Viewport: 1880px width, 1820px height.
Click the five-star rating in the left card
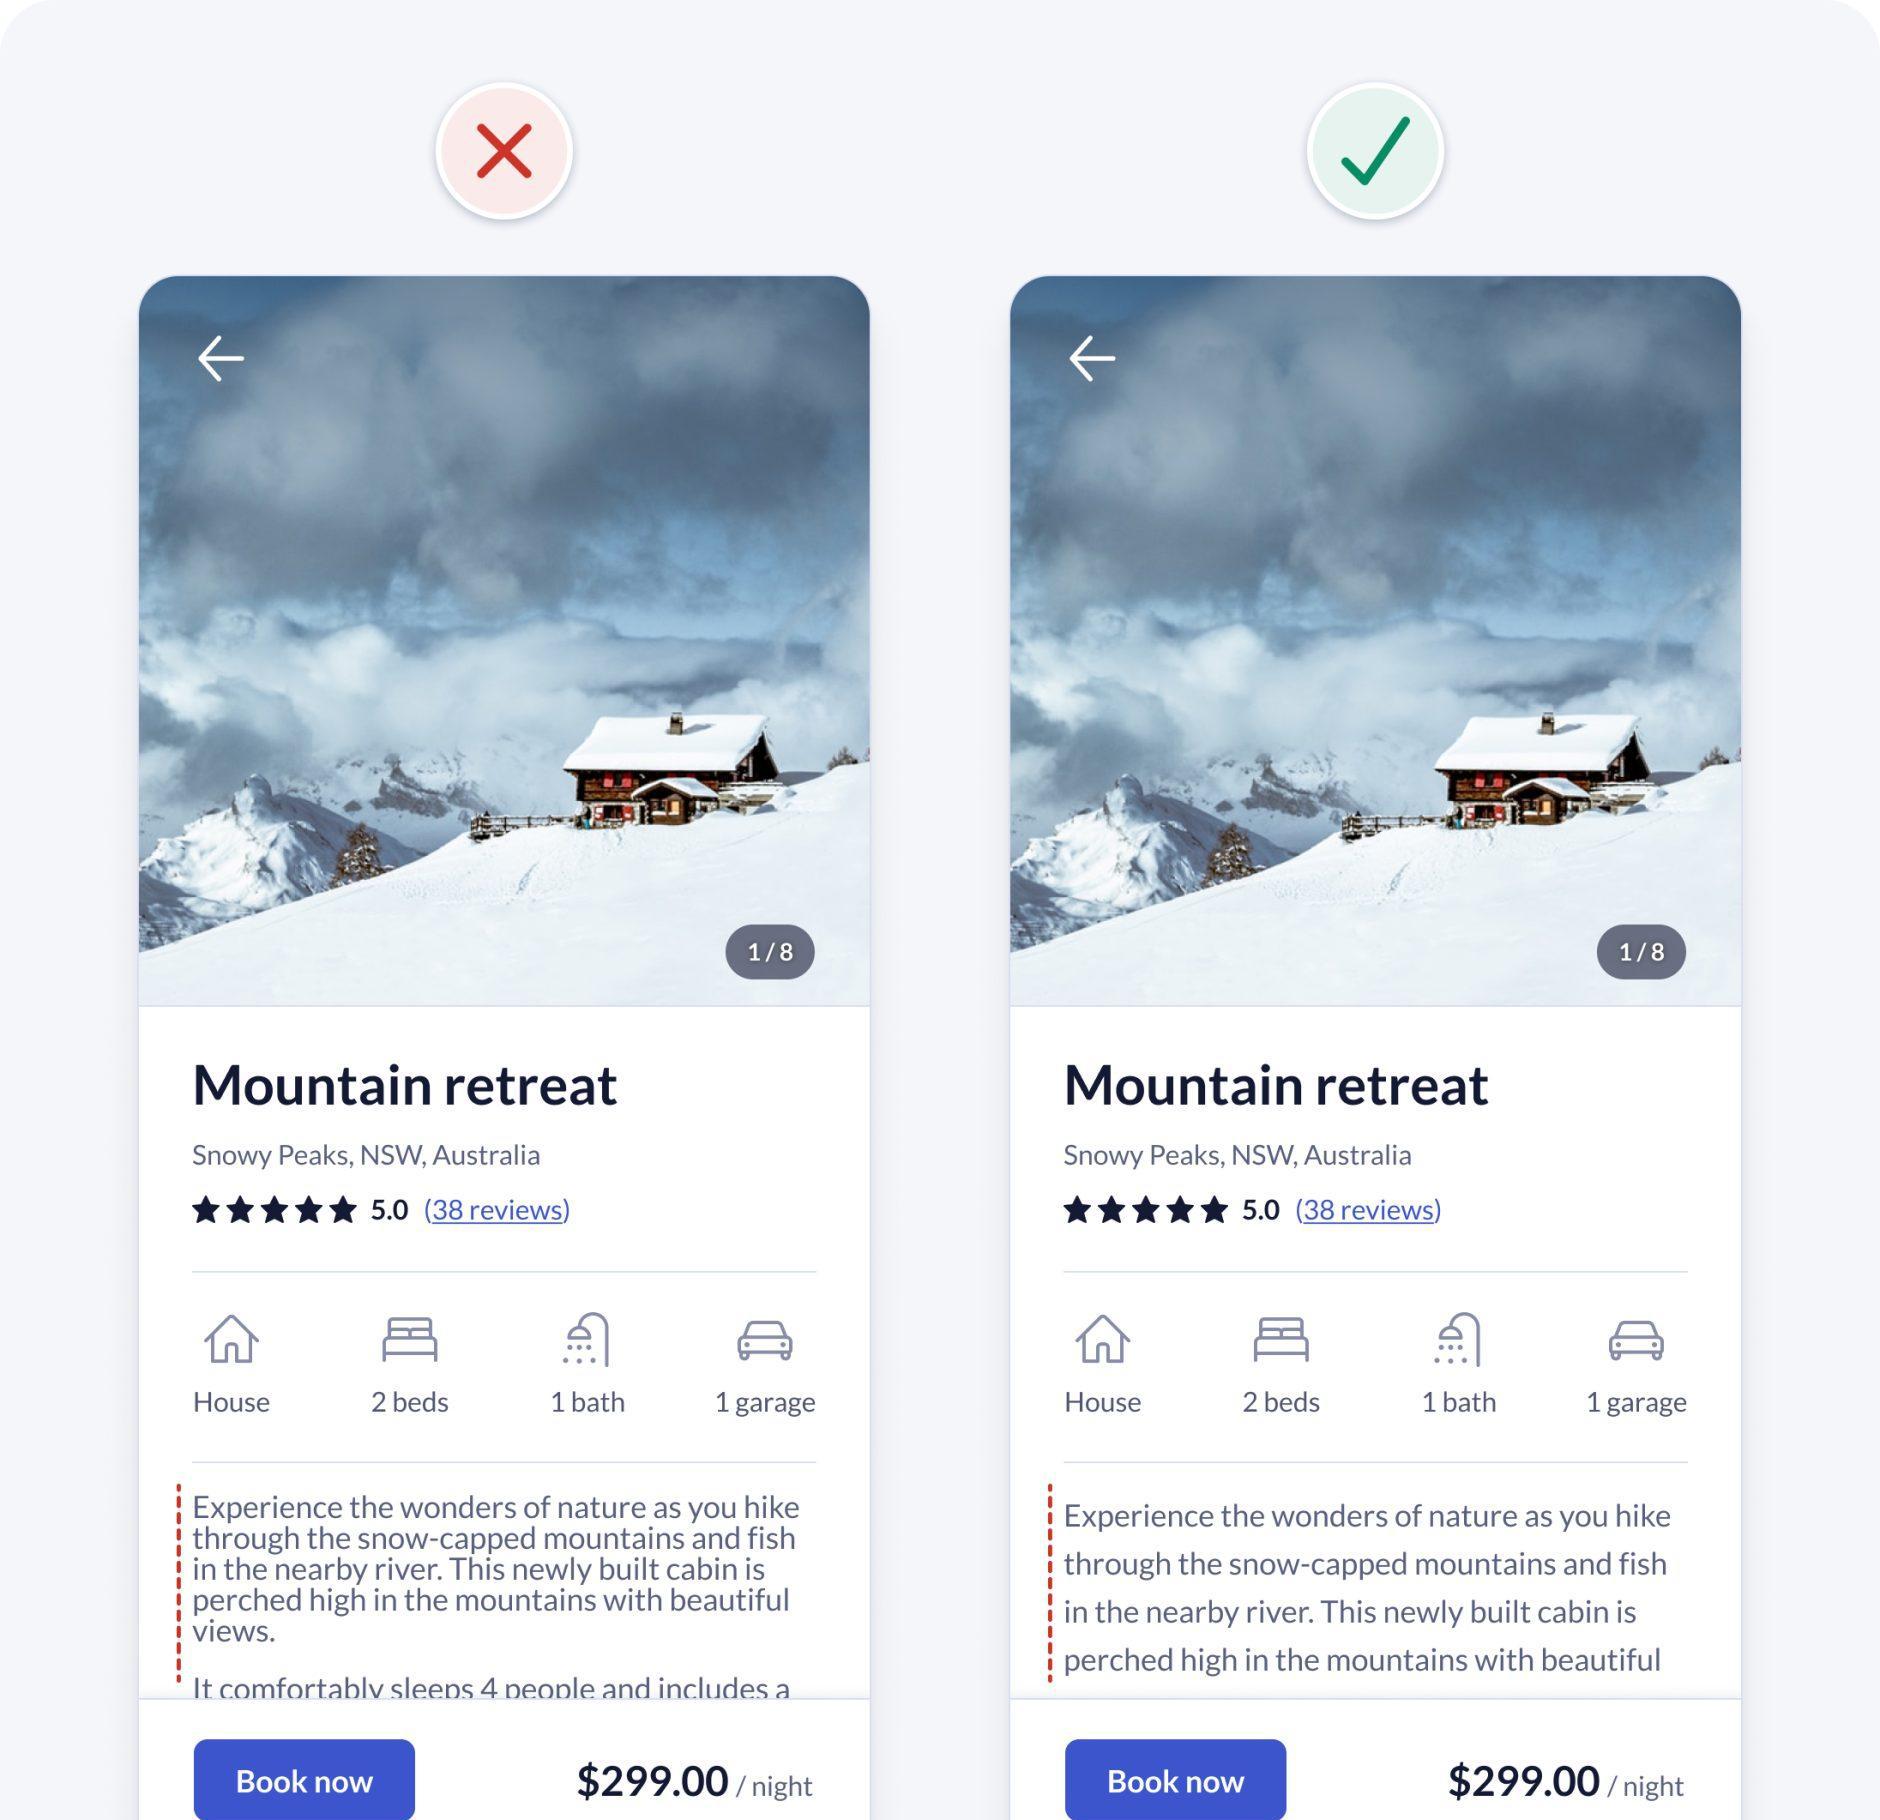[x=274, y=1210]
